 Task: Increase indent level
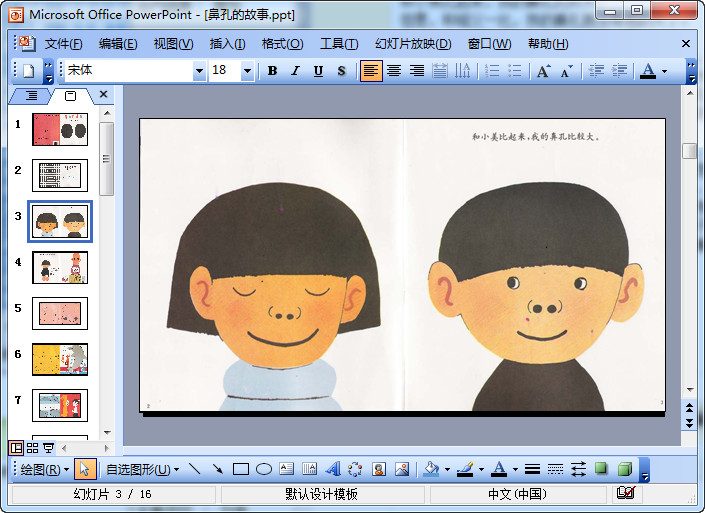coord(620,71)
